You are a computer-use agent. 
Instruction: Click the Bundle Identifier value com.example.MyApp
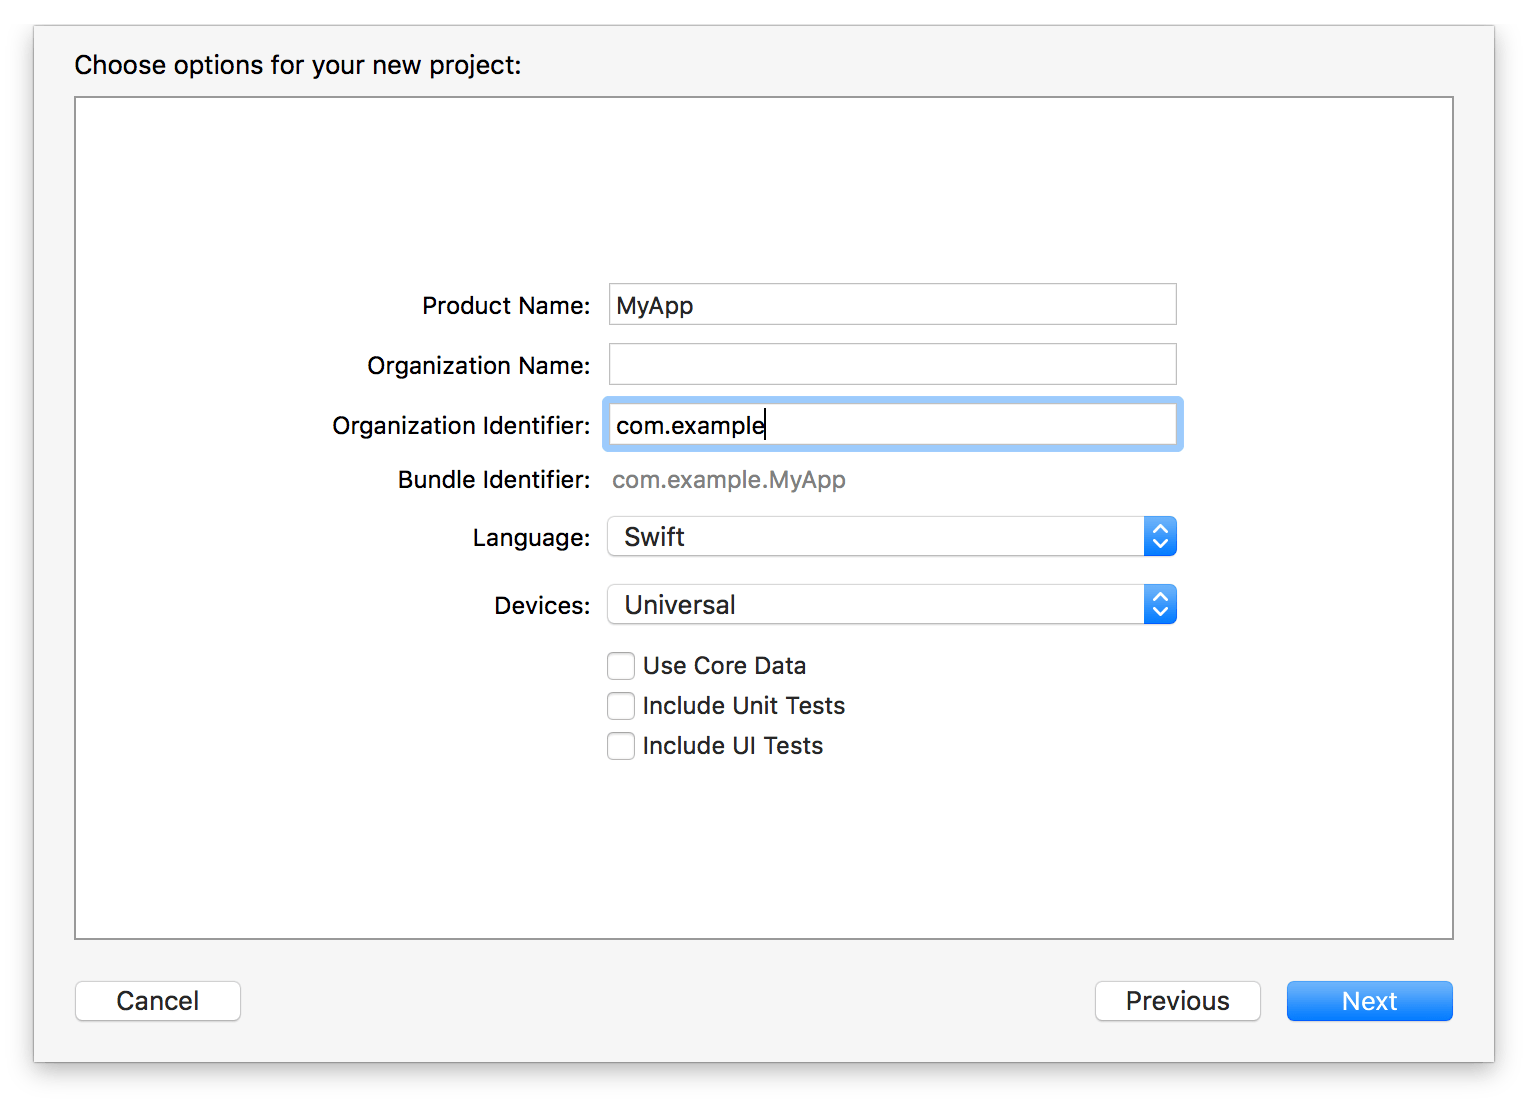coord(728,480)
